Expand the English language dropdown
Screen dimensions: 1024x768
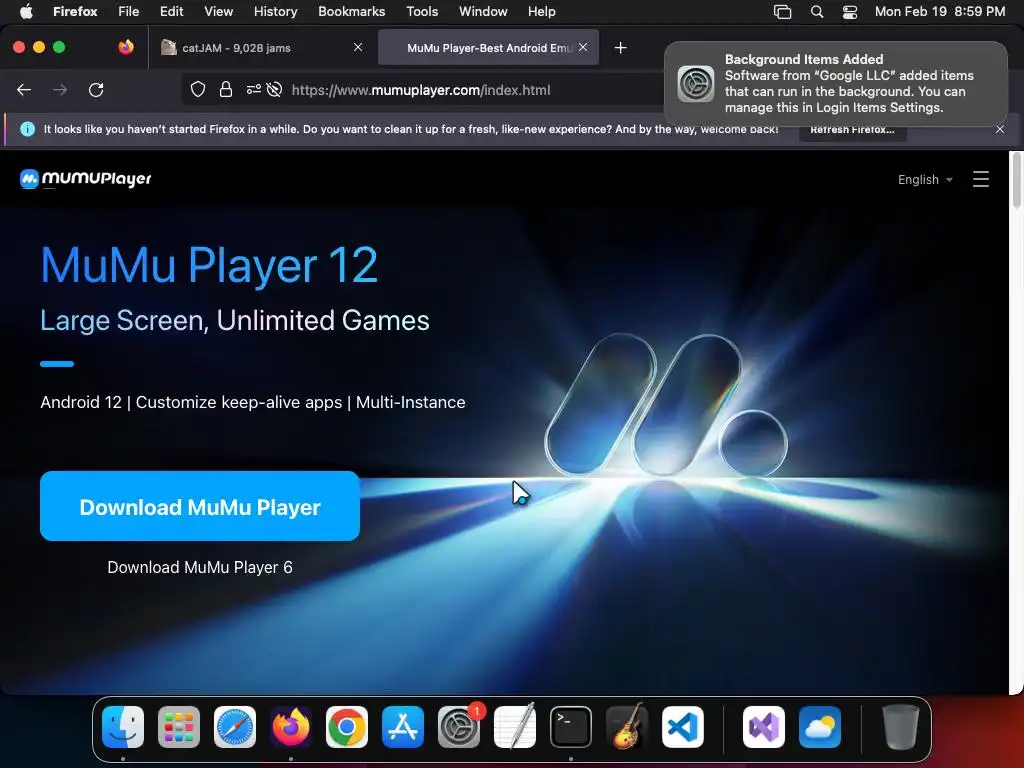coord(925,180)
